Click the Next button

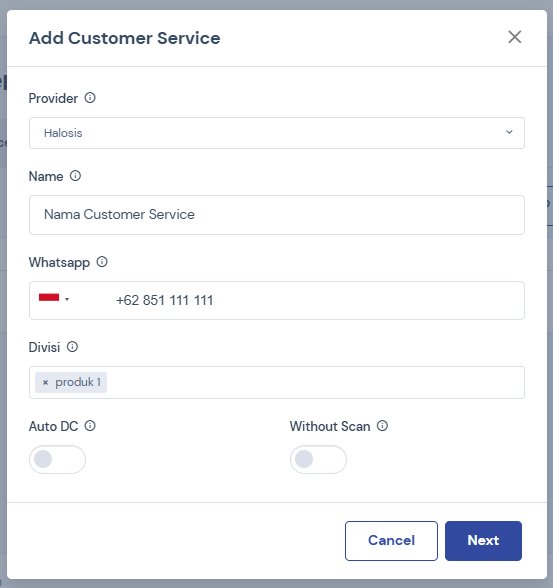click(x=483, y=541)
